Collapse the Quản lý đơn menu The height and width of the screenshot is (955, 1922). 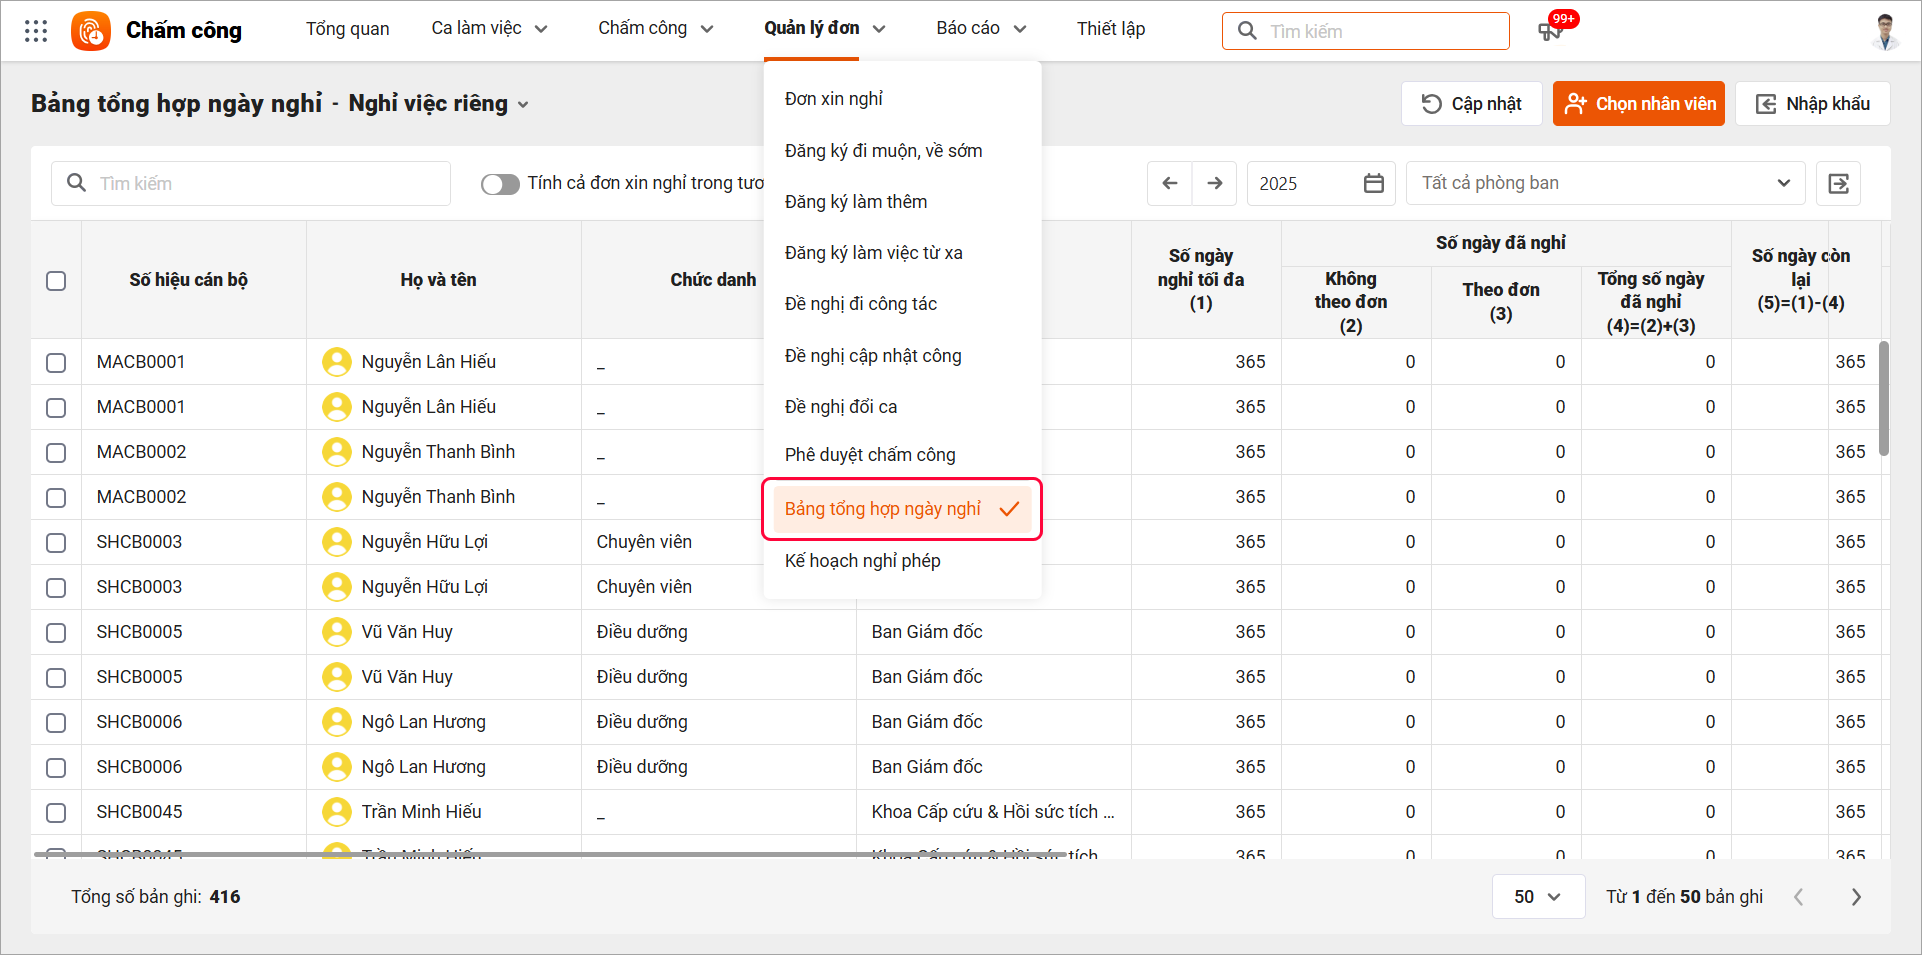tap(825, 29)
